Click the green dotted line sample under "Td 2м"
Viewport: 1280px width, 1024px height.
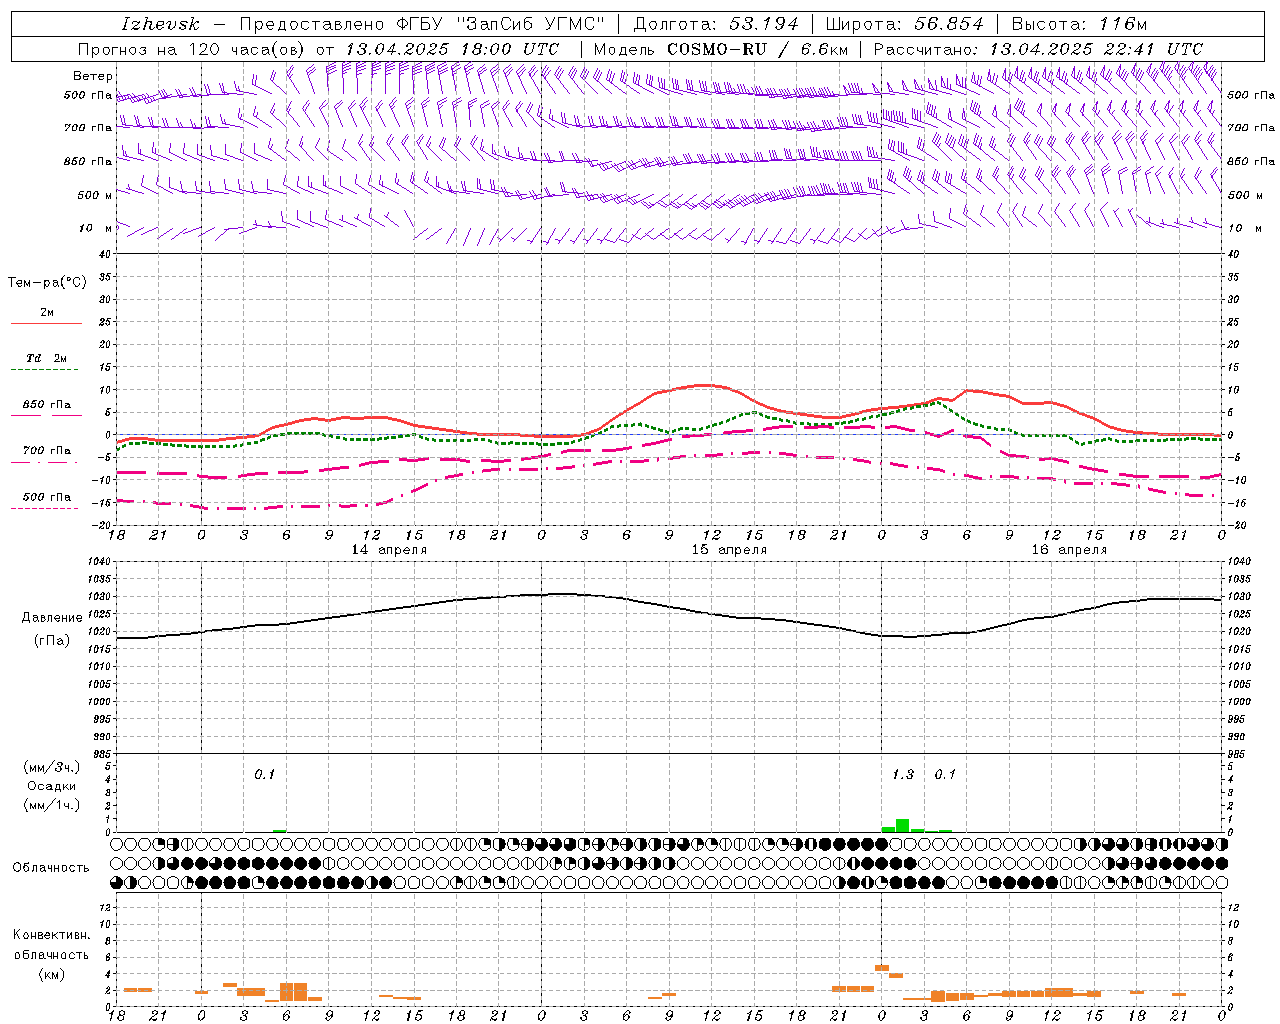pyautogui.click(x=46, y=370)
